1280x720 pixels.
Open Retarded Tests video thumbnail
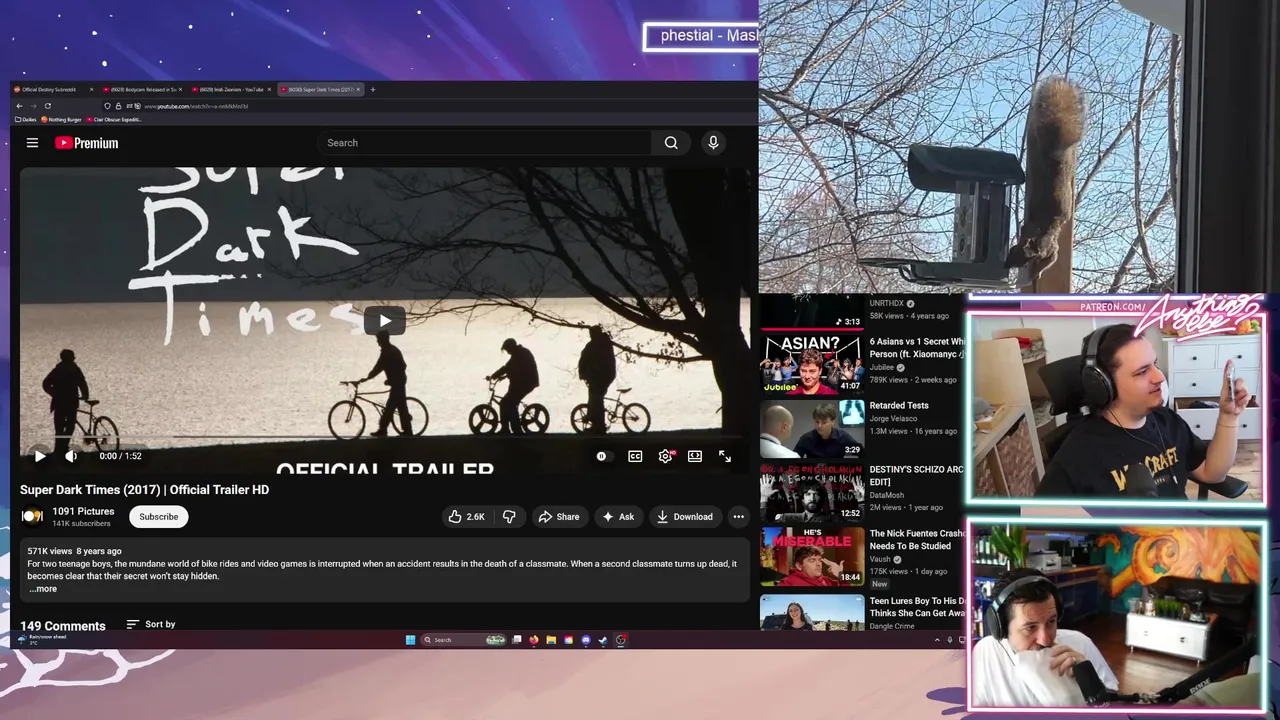tap(812, 428)
